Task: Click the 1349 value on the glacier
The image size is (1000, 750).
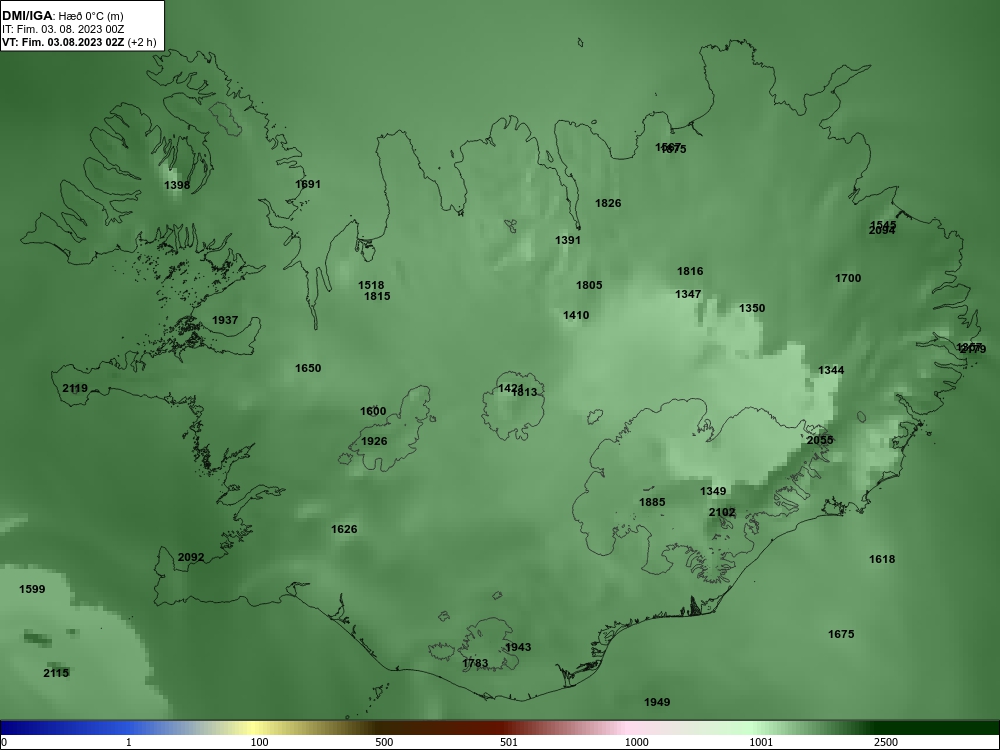Action: pos(713,491)
